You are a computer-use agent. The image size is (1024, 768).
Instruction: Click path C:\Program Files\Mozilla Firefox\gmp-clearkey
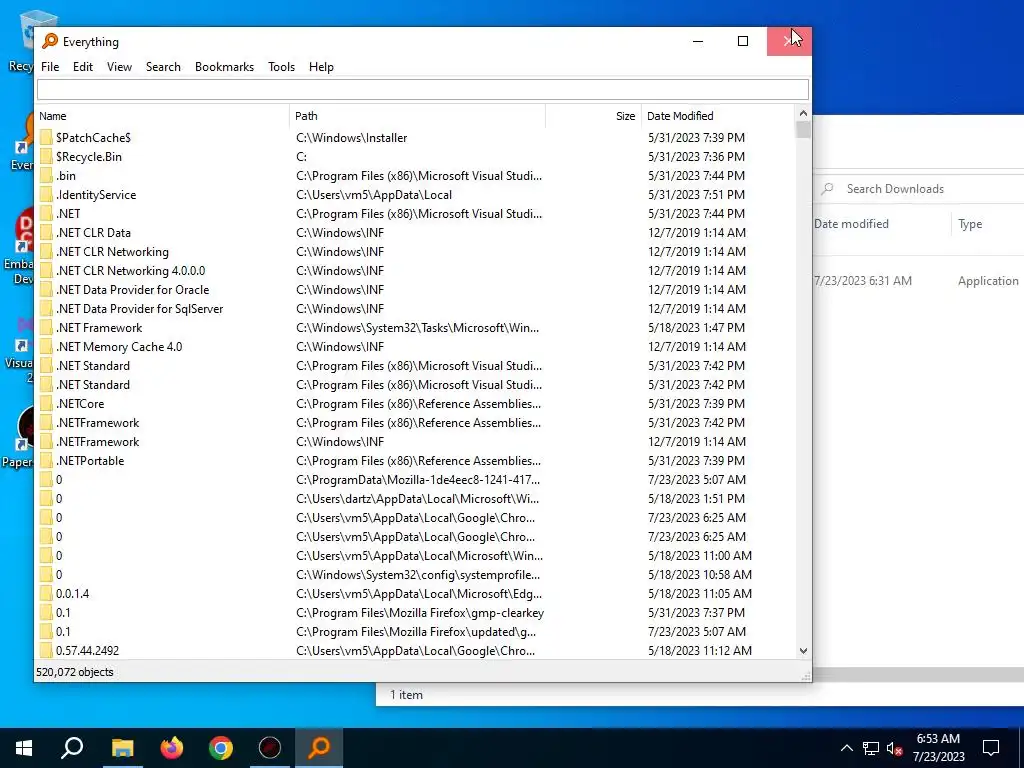[x=420, y=613]
